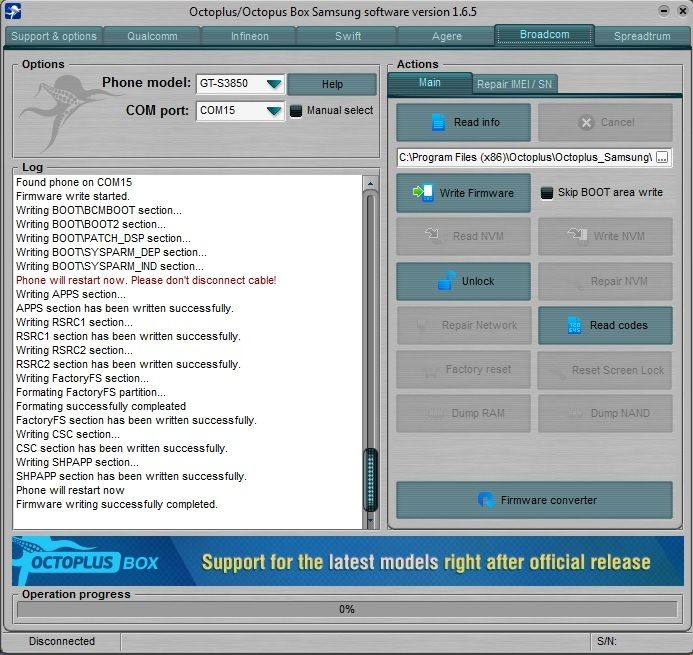This screenshot has height=655, width=693.
Task: Click the Octoplus Box logo banner
Action: (86, 561)
